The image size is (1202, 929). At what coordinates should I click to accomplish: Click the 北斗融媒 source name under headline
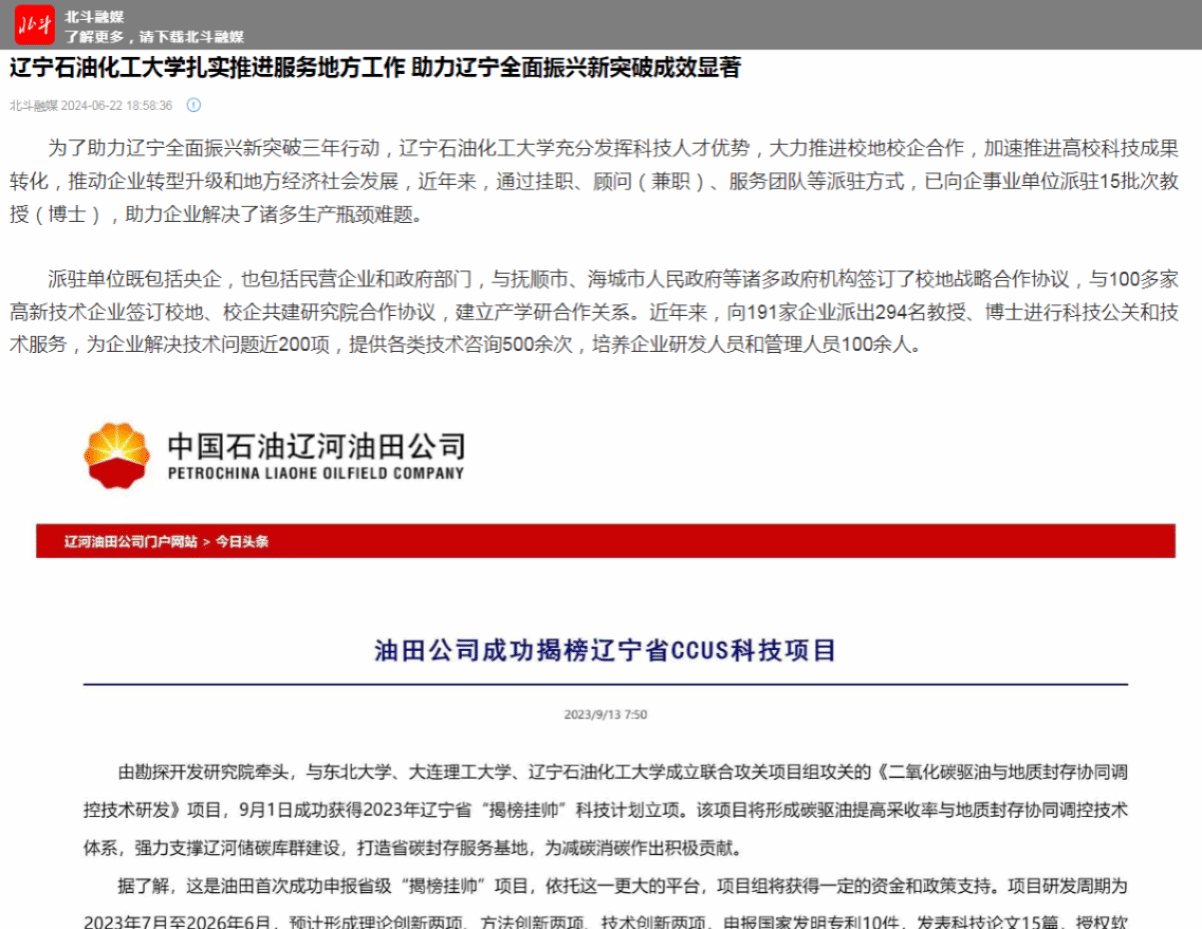(33, 105)
